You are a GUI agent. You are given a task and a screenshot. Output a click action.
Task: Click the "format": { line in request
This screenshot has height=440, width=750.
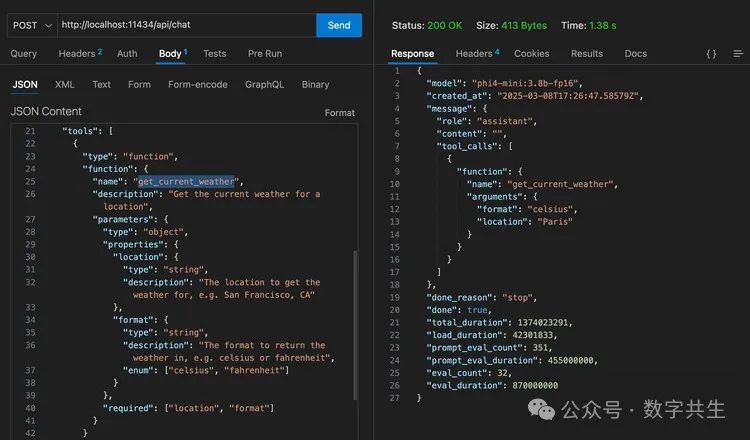click(x=140, y=320)
